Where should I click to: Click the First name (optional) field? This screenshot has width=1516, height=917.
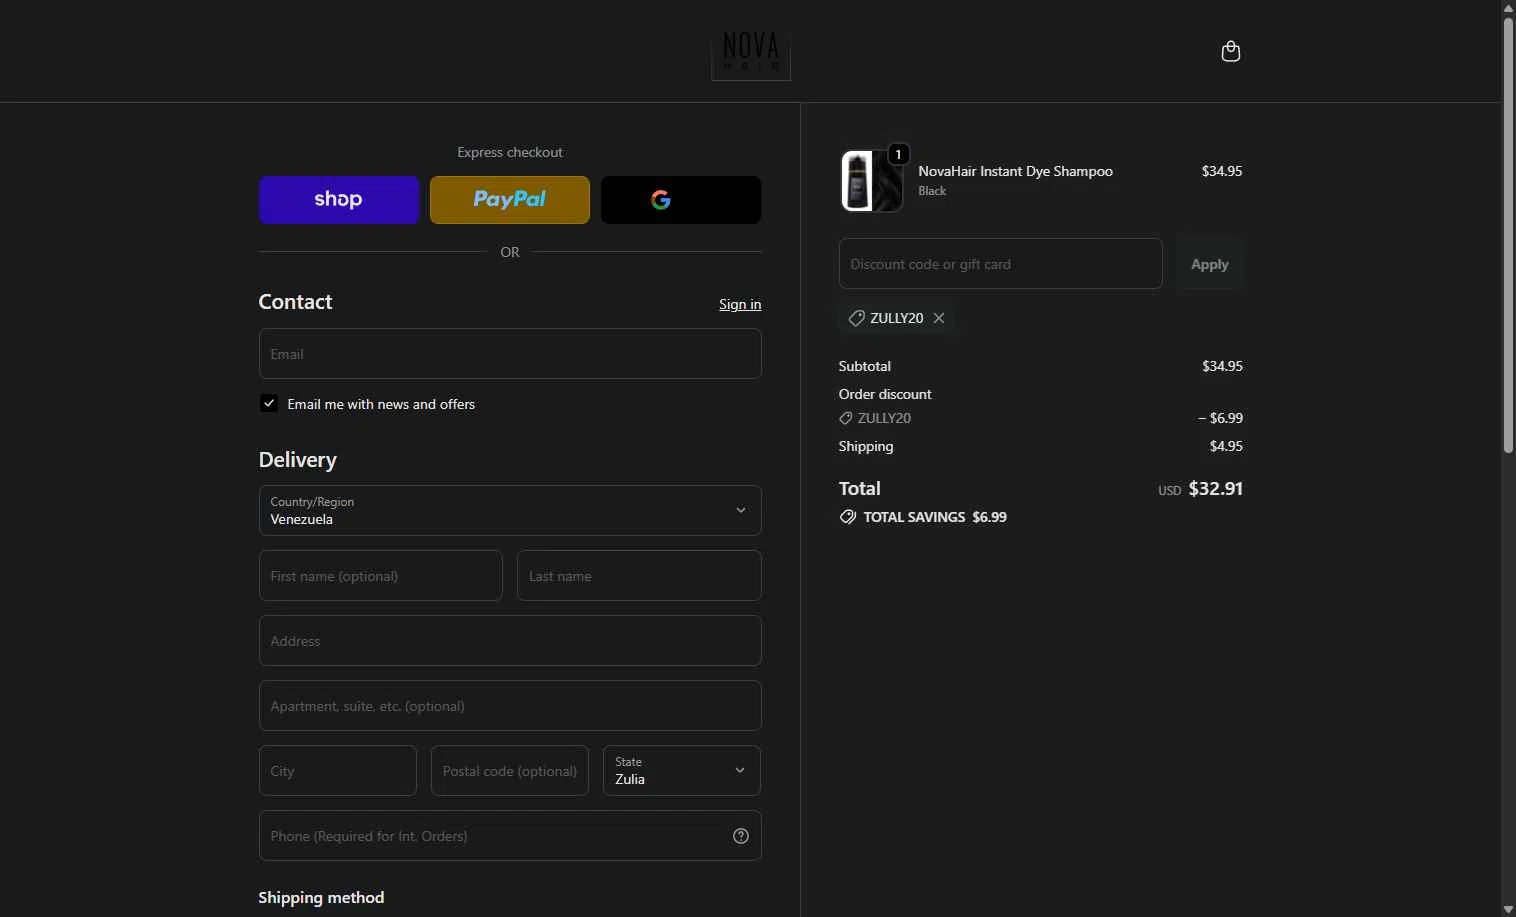click(381, 576)
